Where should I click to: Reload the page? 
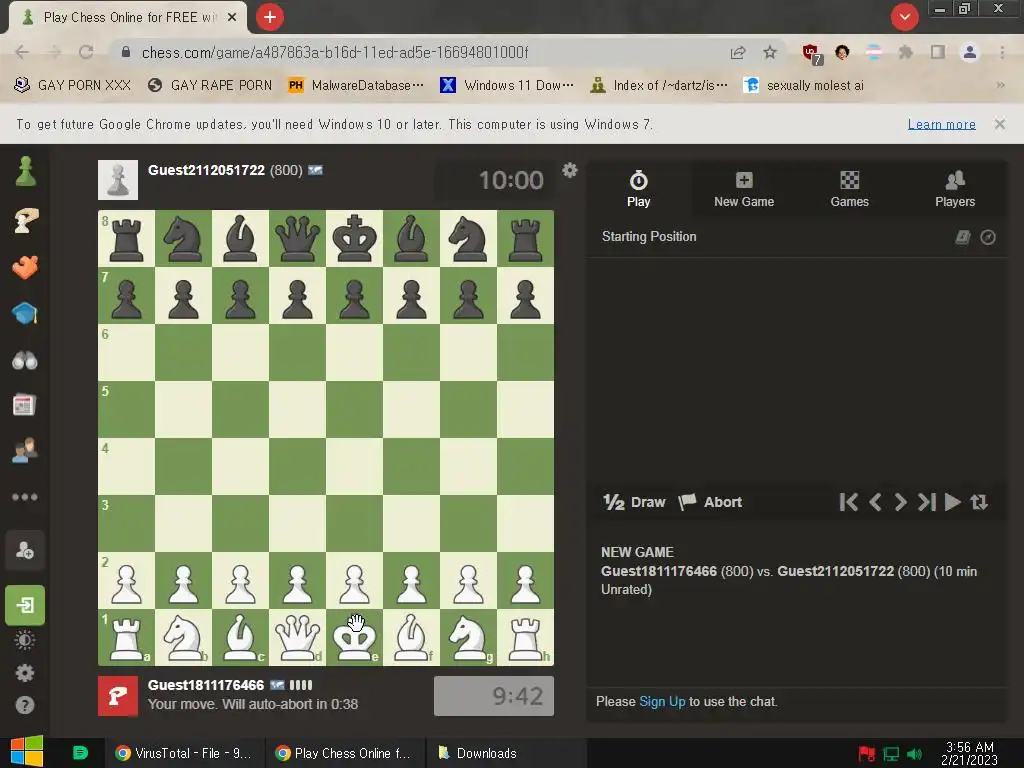click(x=86, y=52)
